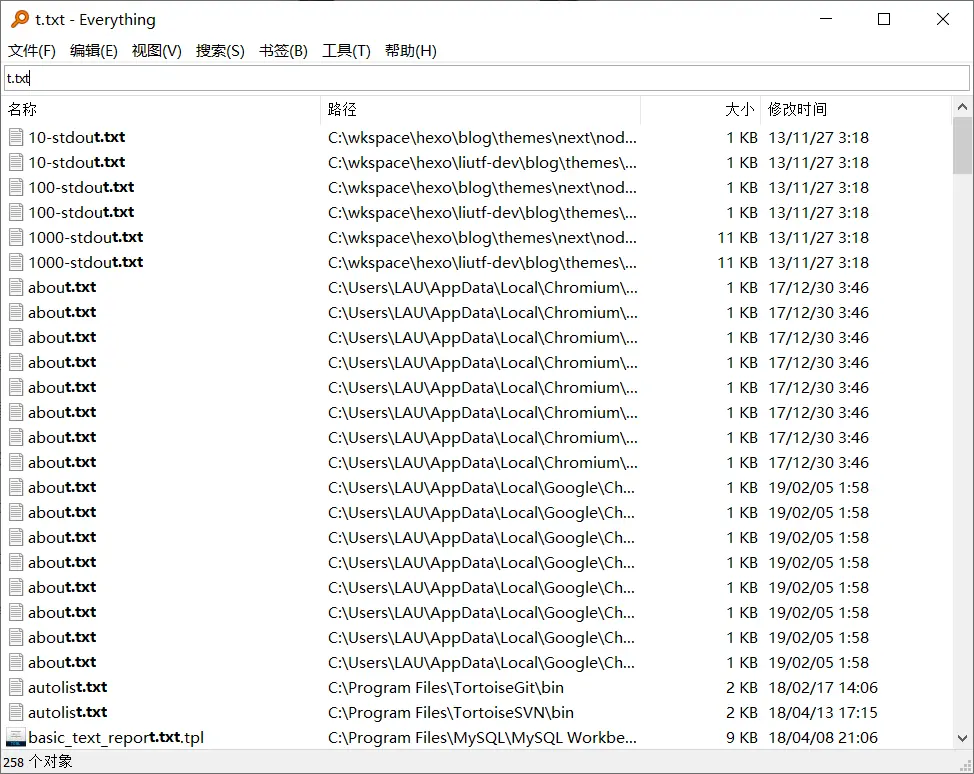
Task: Click the scrollbar down arrow
Action: (962, 738)
